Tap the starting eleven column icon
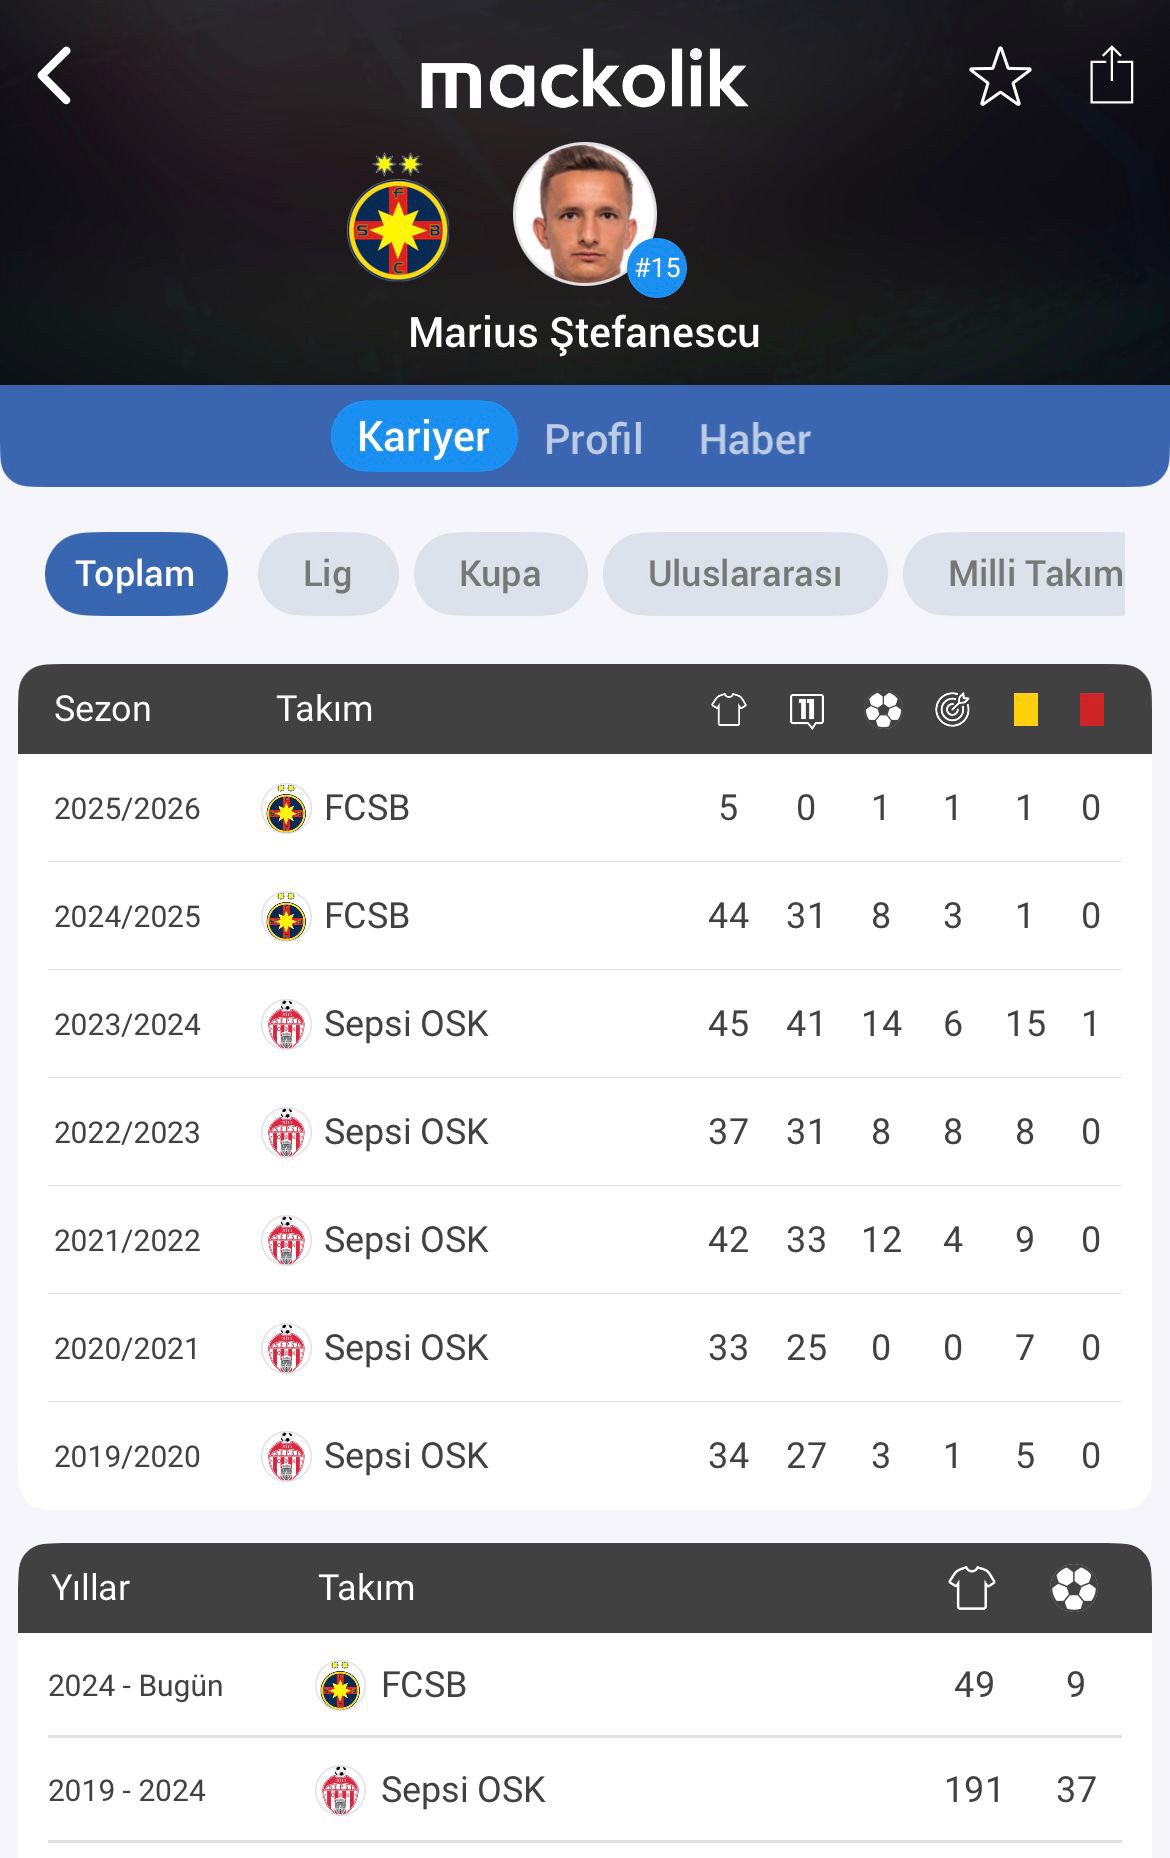The height and width of the screenshot is (1858, 1170). (806, 710)
